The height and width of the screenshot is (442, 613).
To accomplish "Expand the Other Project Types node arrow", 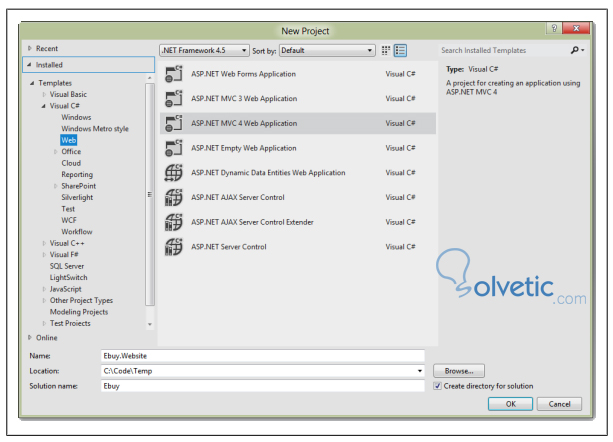I will coord(44,301).
